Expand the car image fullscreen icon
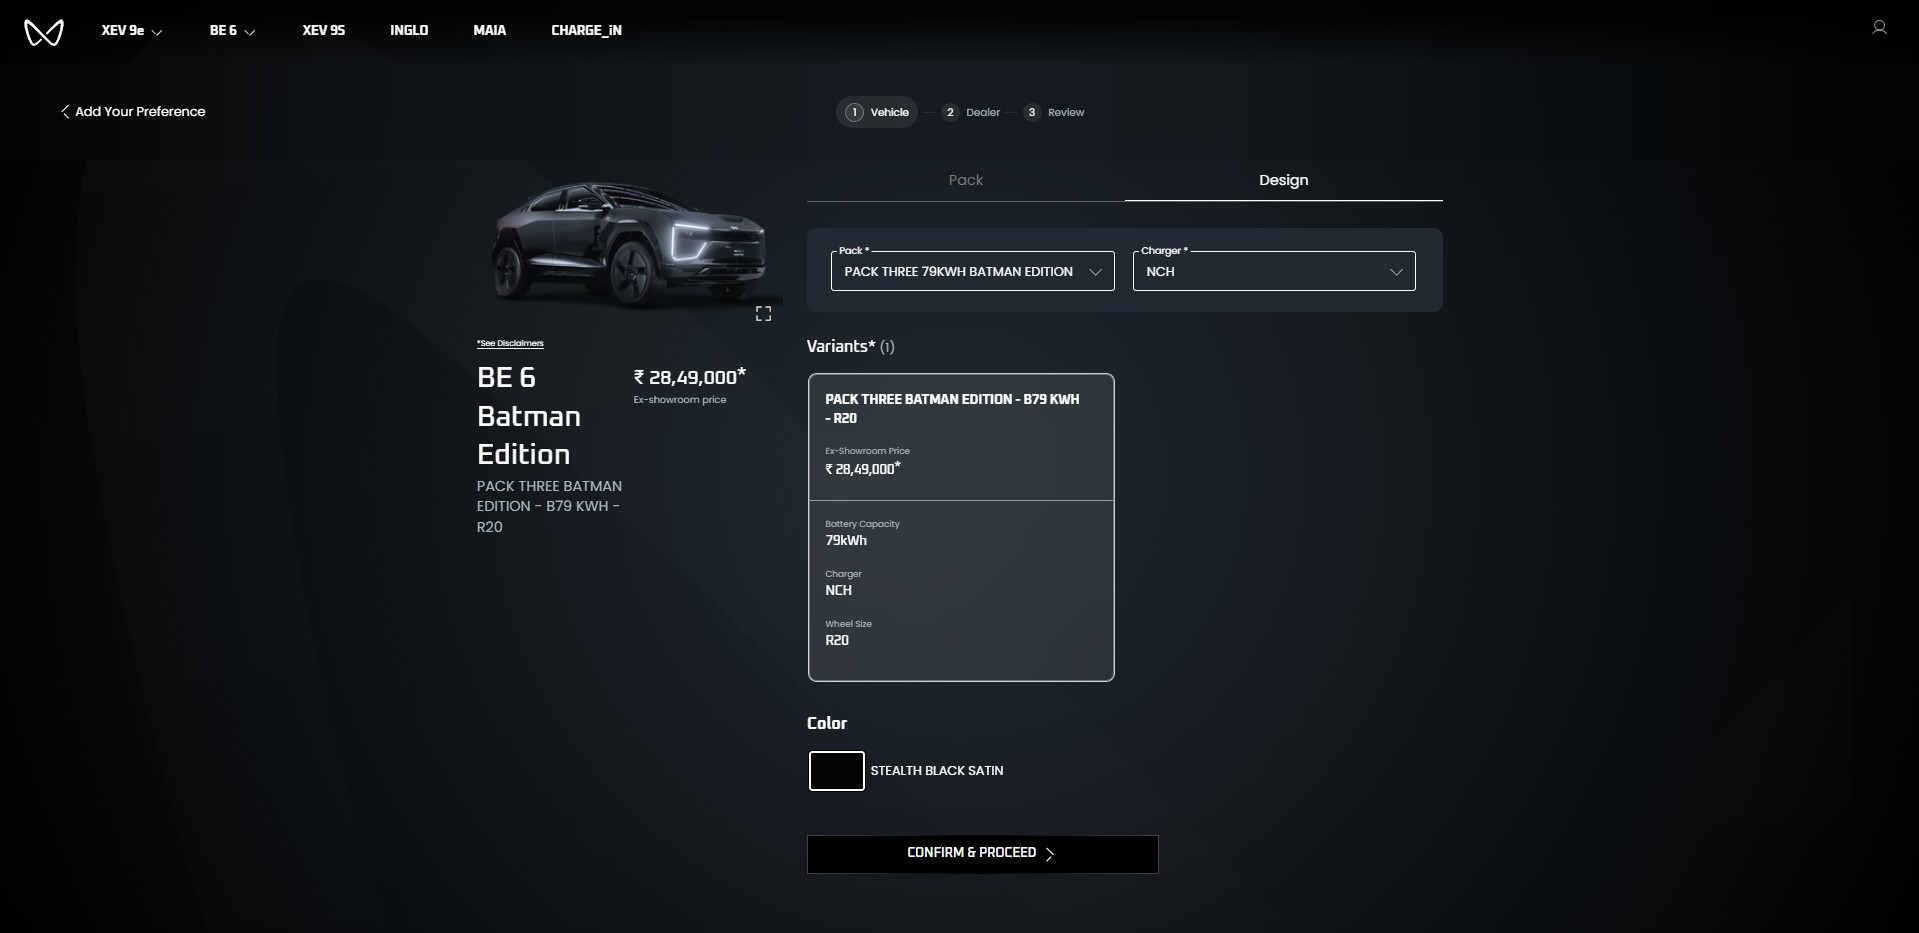The image size is (1919, 933). click(763, 314)
